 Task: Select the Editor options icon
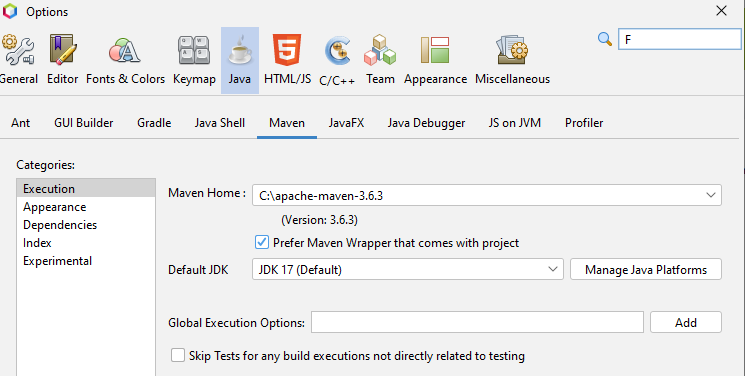[x=62, y=60]
